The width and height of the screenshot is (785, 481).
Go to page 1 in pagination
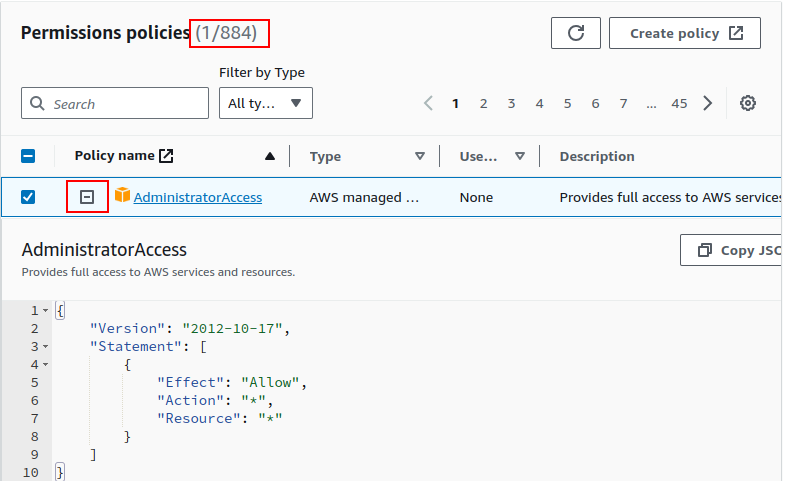455,104
